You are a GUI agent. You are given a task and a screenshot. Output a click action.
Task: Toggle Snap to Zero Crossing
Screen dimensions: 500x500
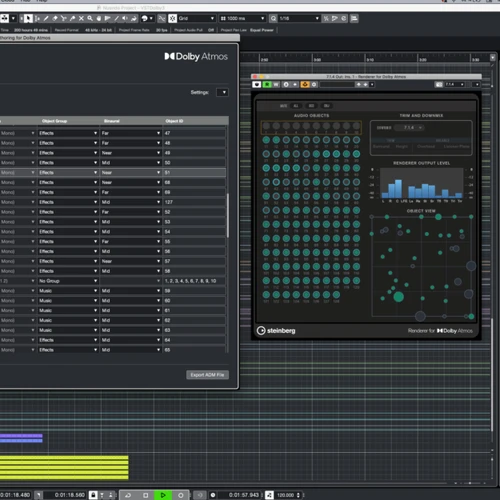(162, 18)
